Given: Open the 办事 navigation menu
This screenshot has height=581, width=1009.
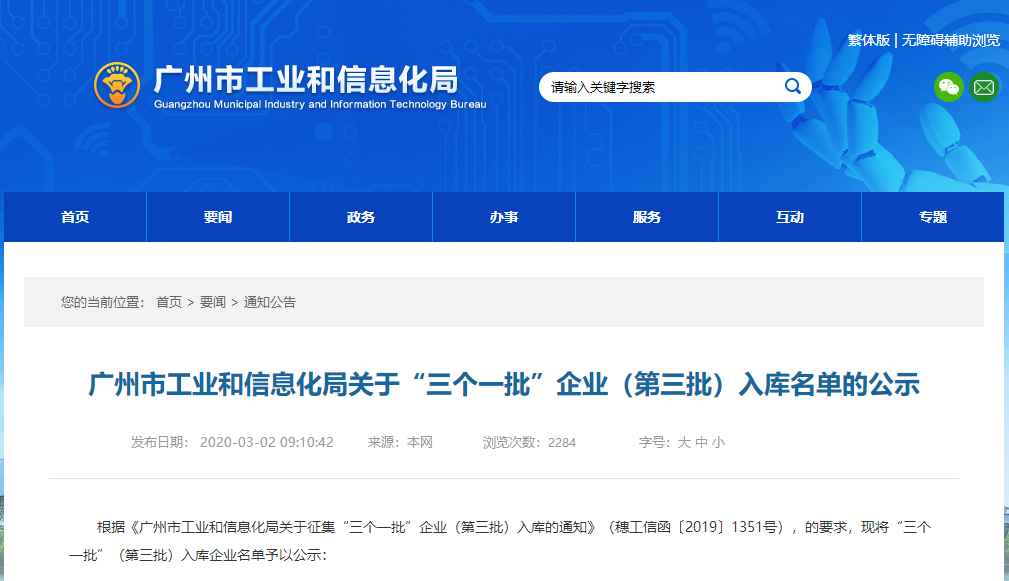Looking at the screenshot, I should point(504,217).
